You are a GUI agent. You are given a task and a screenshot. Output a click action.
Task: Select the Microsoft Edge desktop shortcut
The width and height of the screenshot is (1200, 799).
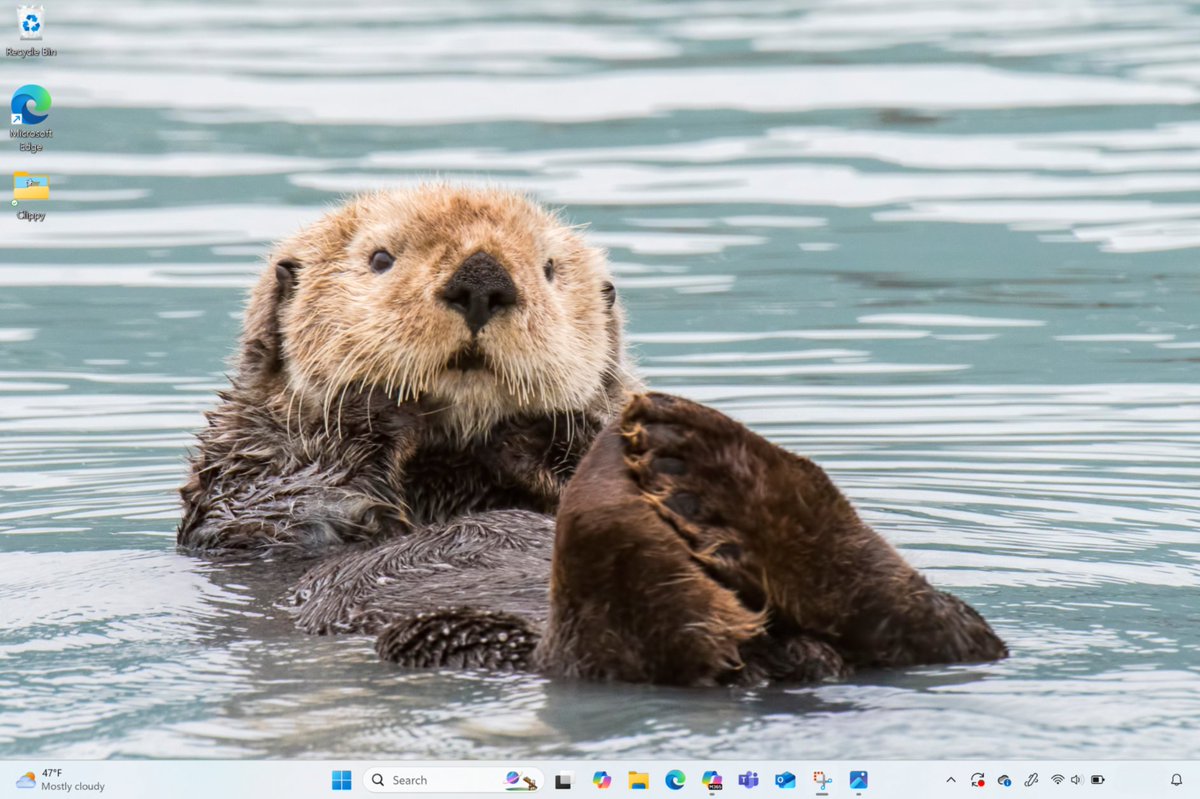click(x=30, y=119)
